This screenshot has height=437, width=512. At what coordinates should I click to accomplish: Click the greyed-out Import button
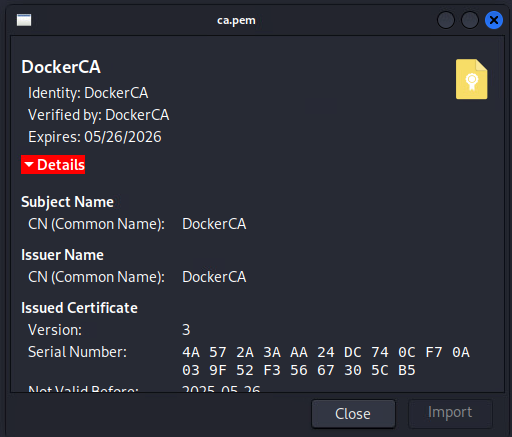[450, 413]
